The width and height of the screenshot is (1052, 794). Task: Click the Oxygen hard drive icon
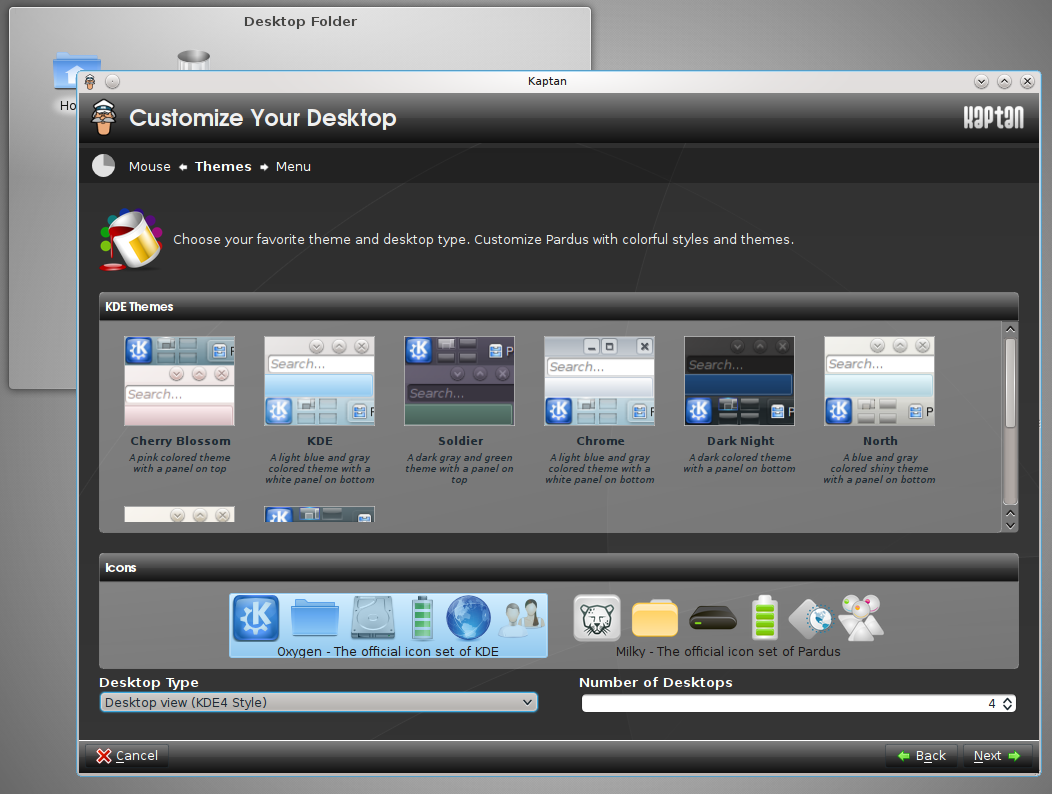pos(373,617)
